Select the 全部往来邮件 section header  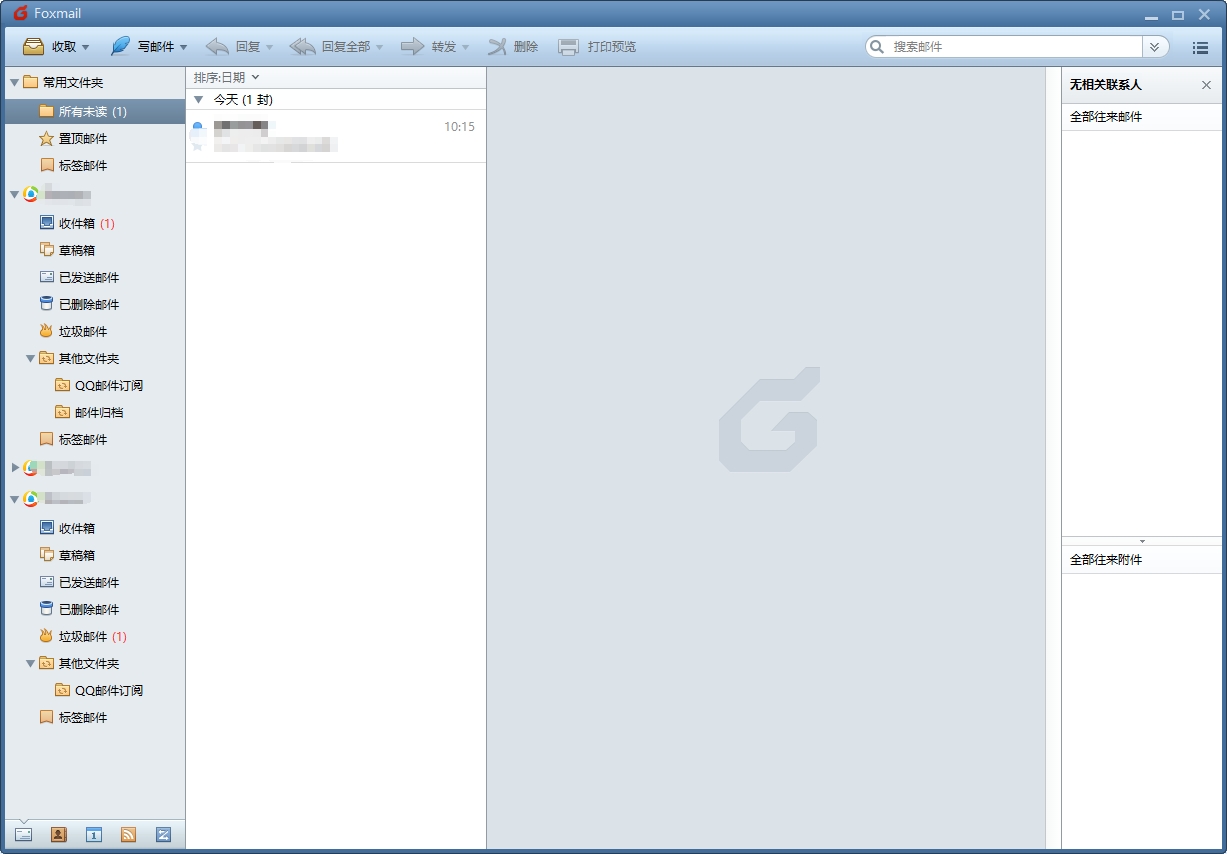(x=1141, y=117)
